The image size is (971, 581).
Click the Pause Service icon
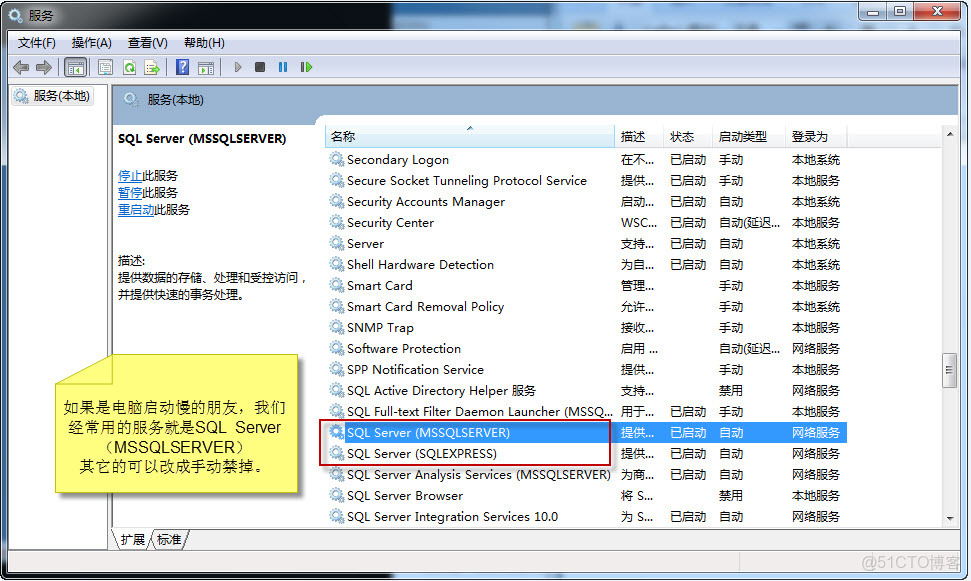tap(283, 67)
